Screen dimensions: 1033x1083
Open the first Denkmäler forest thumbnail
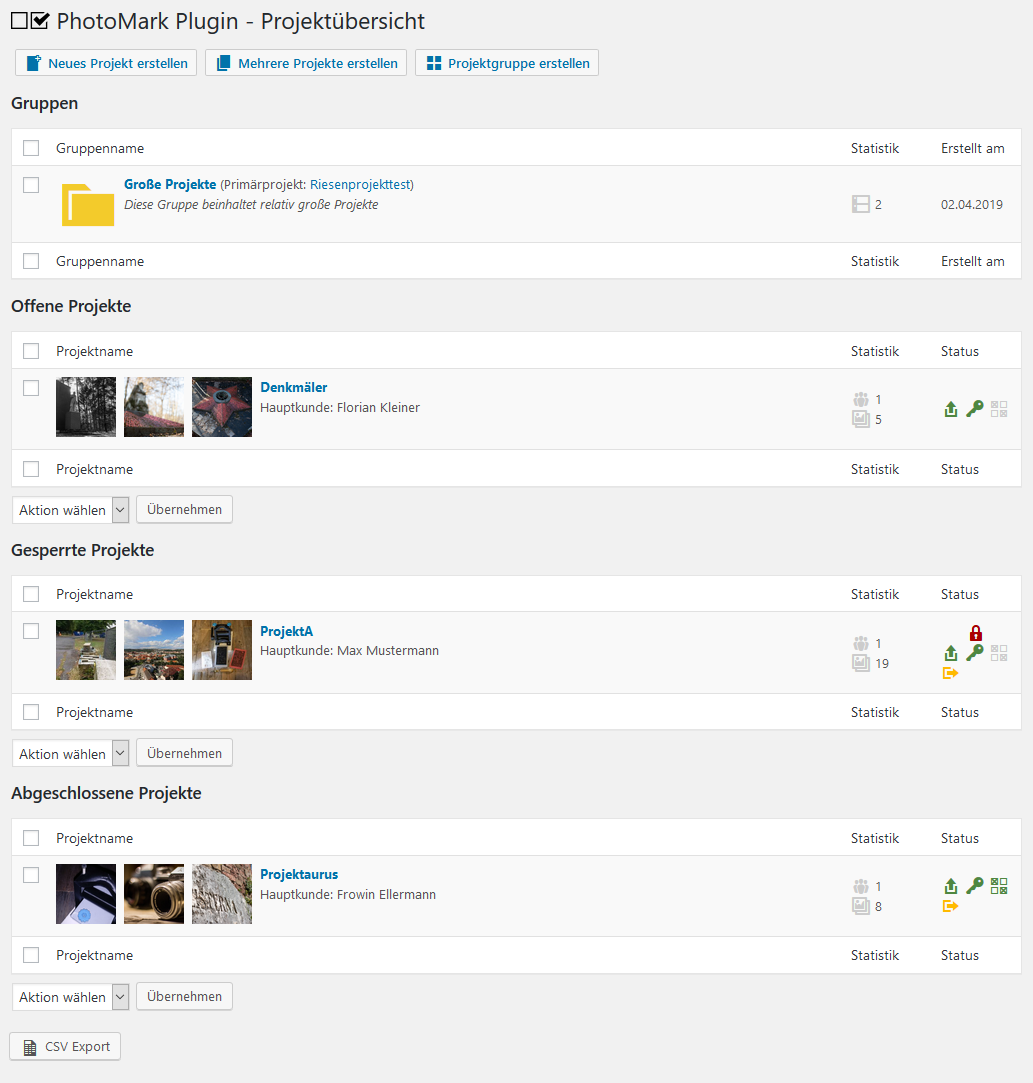click(x=86, y=407)
